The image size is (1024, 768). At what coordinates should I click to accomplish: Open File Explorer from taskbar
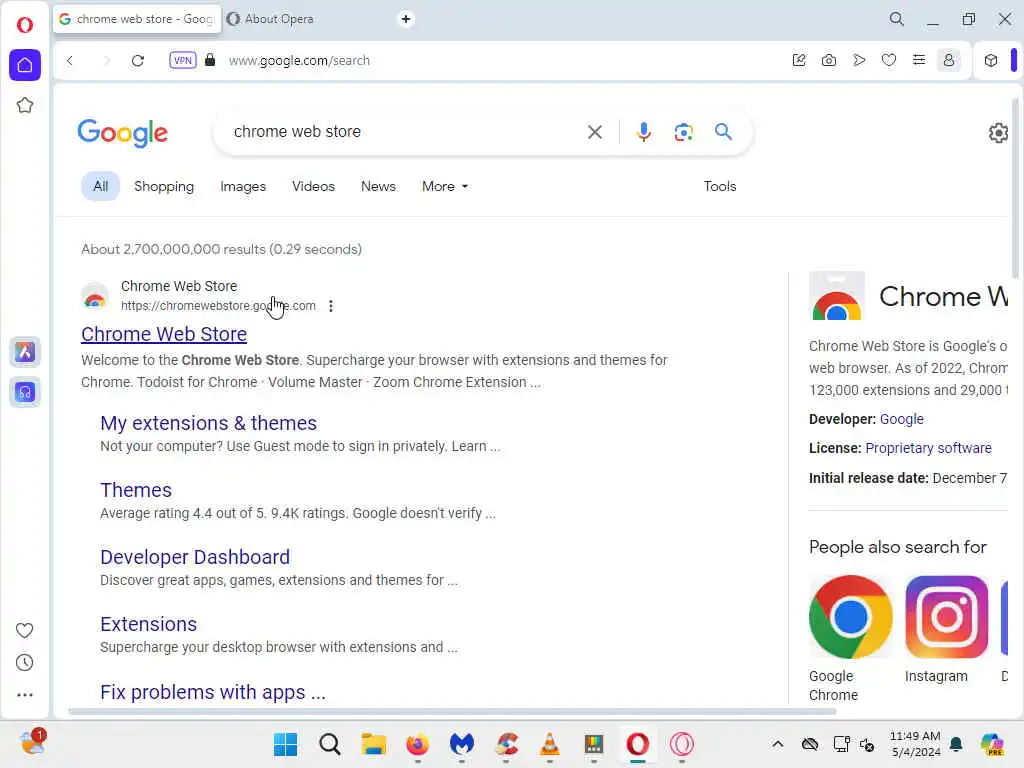click(x=374, y=744)
